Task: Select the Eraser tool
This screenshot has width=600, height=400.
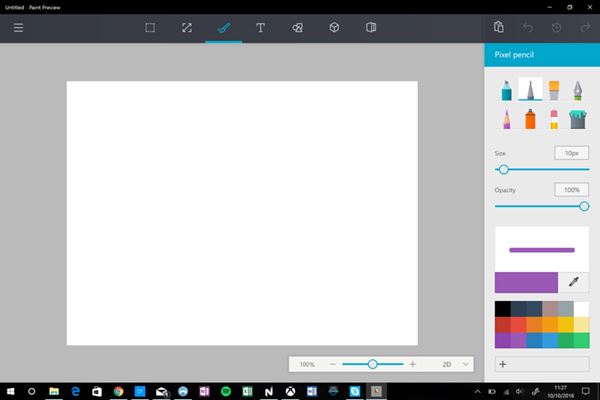Action: [x=554, y=119]
